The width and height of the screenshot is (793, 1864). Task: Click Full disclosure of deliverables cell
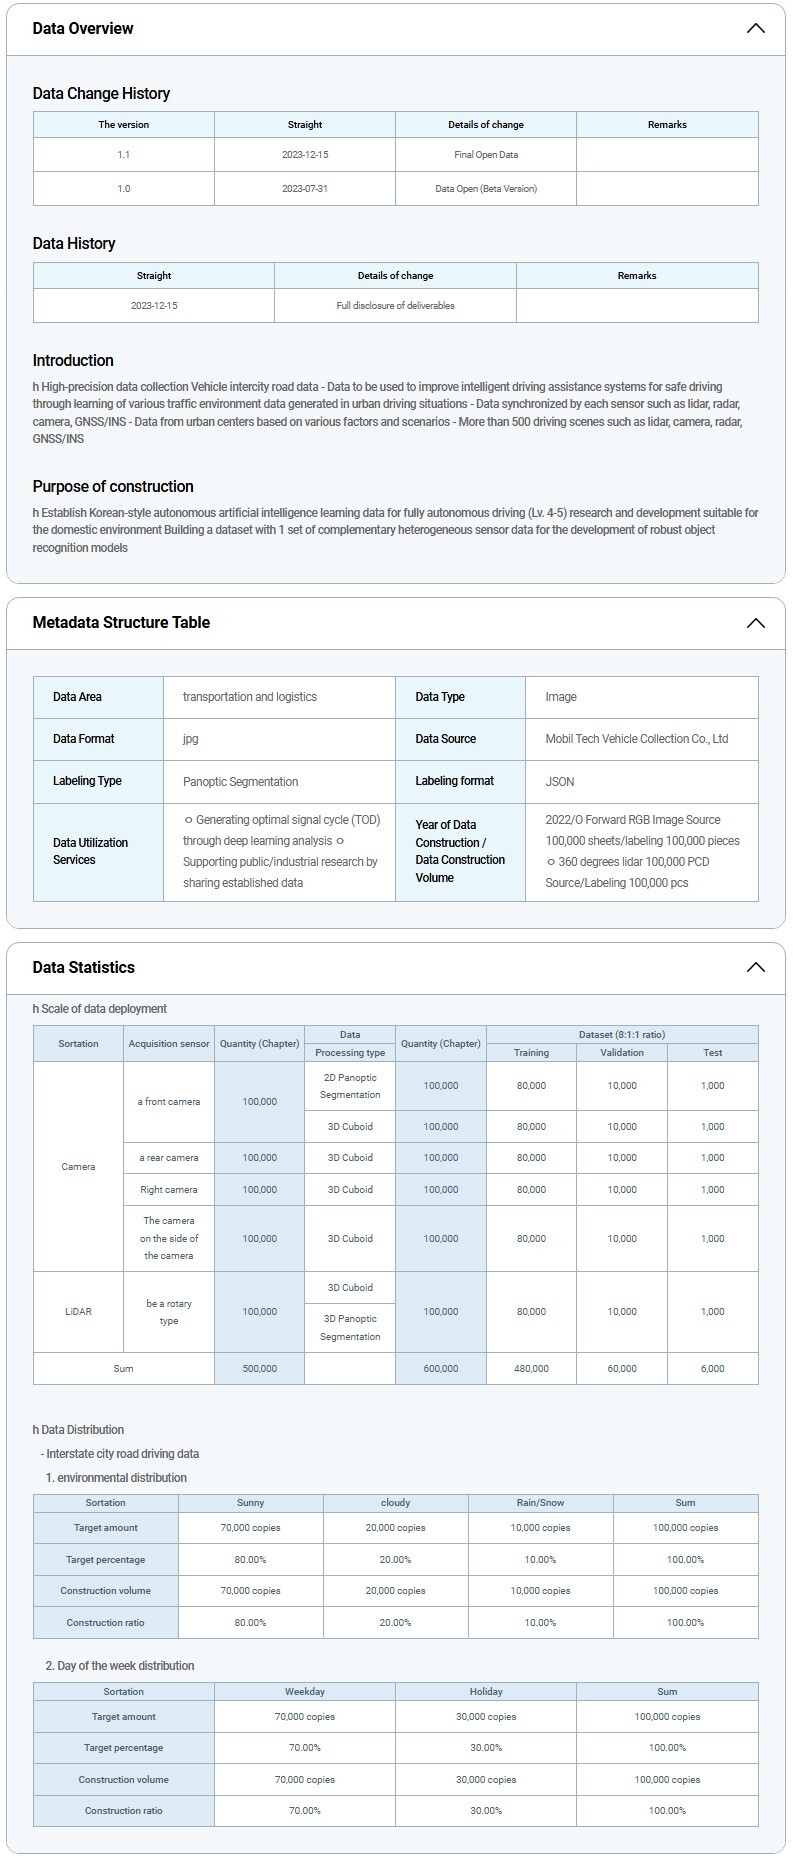pos(395,305)
